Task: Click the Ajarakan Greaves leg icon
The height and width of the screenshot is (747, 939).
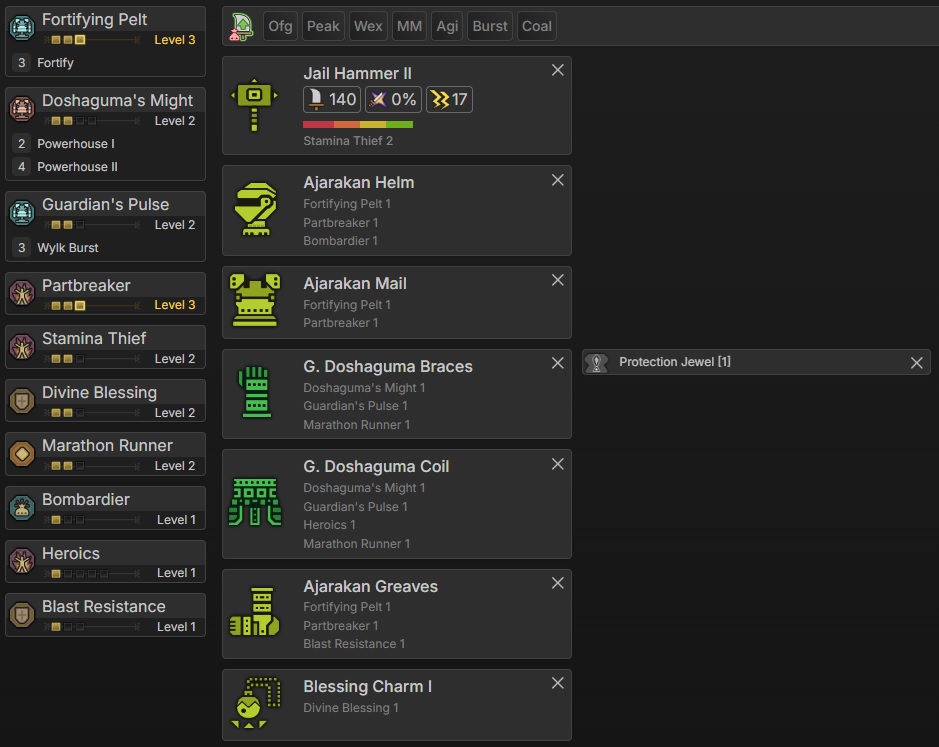Action: tap(254, 613)
